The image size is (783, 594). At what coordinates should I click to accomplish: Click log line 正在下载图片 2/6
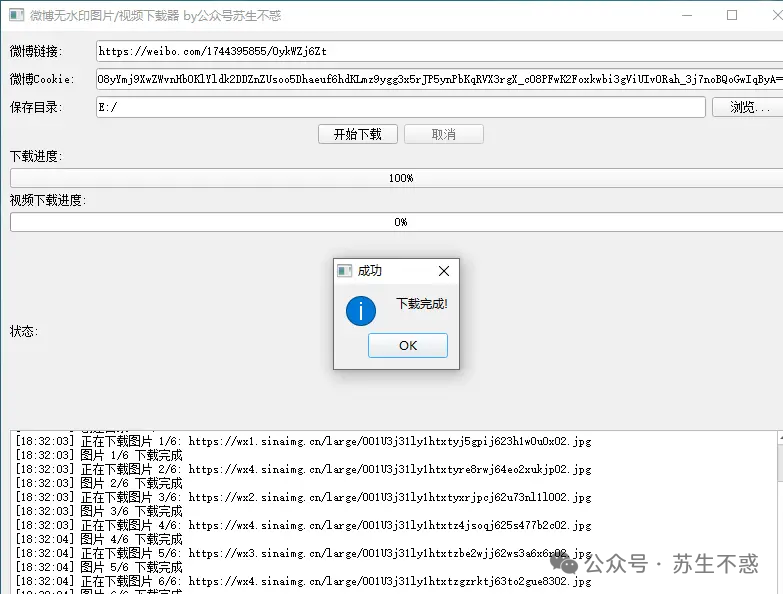pyautogui.click(x=303, y=469)
